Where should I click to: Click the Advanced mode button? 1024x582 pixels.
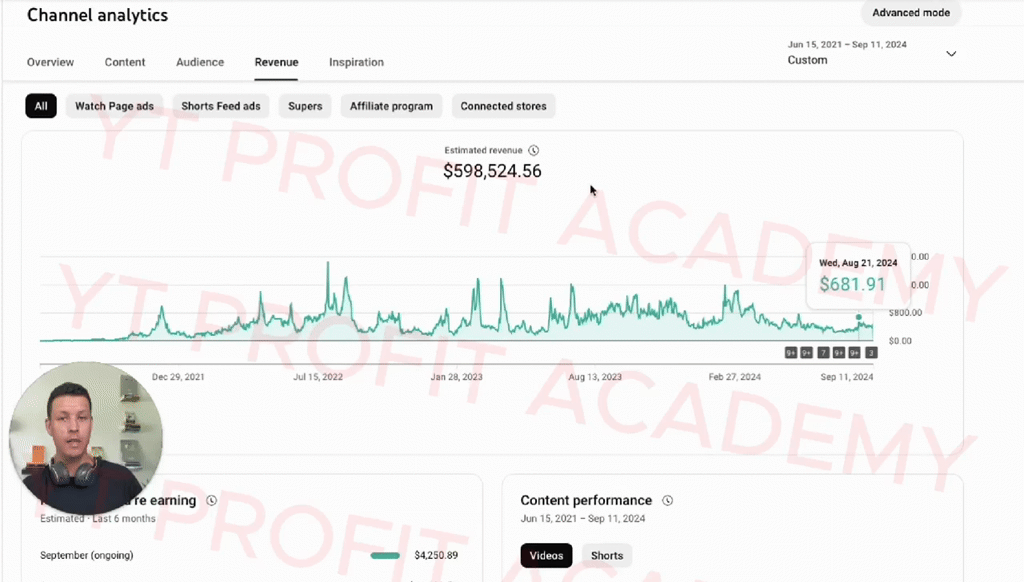911,12
